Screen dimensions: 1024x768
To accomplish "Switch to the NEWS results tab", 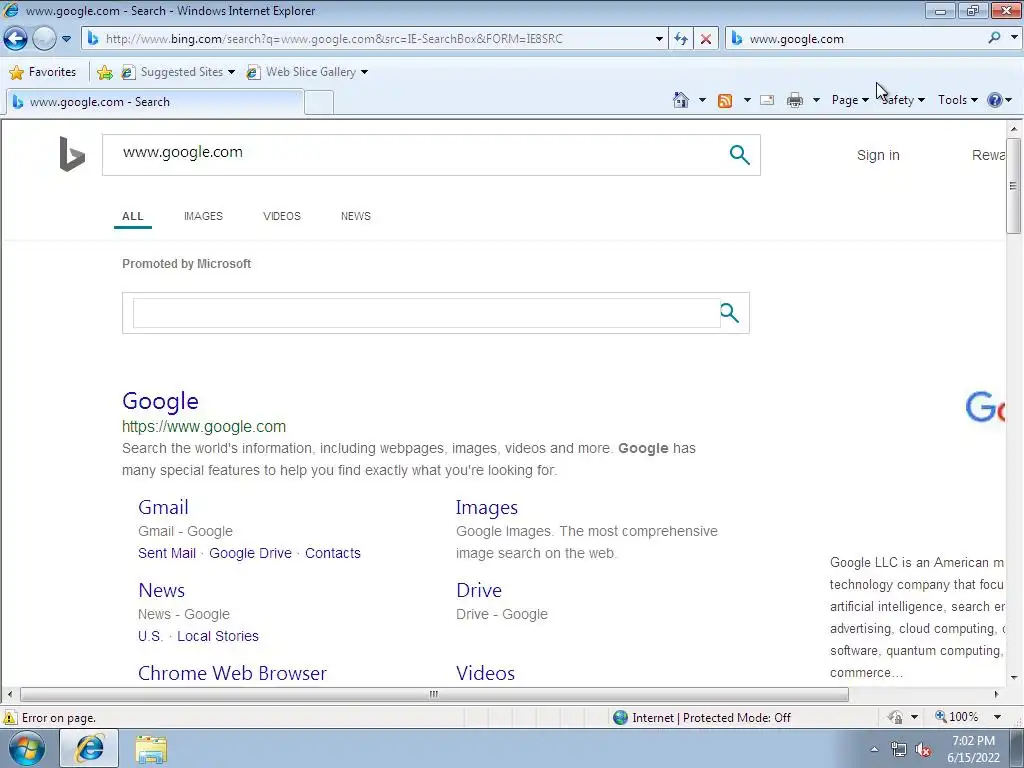I will point(355,216).
